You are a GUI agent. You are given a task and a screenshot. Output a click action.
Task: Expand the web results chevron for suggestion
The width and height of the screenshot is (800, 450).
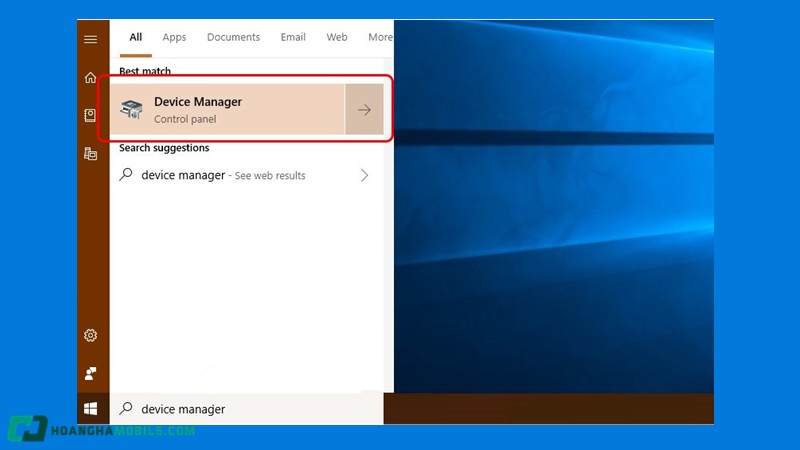pos(364,175)
